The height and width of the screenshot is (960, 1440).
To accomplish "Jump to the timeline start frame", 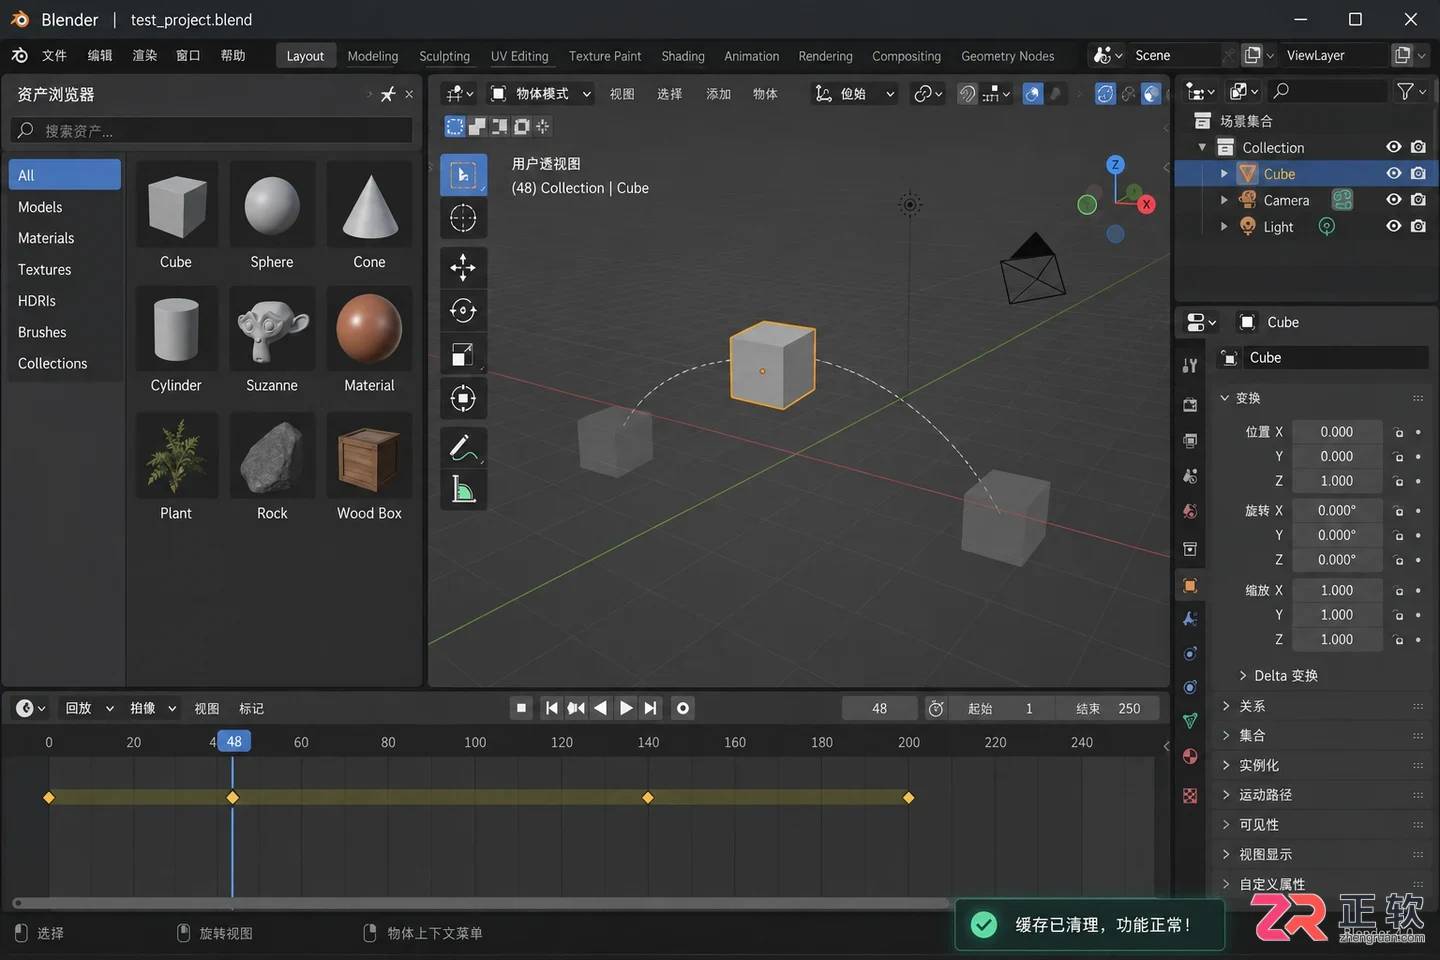I will (551, 708).
